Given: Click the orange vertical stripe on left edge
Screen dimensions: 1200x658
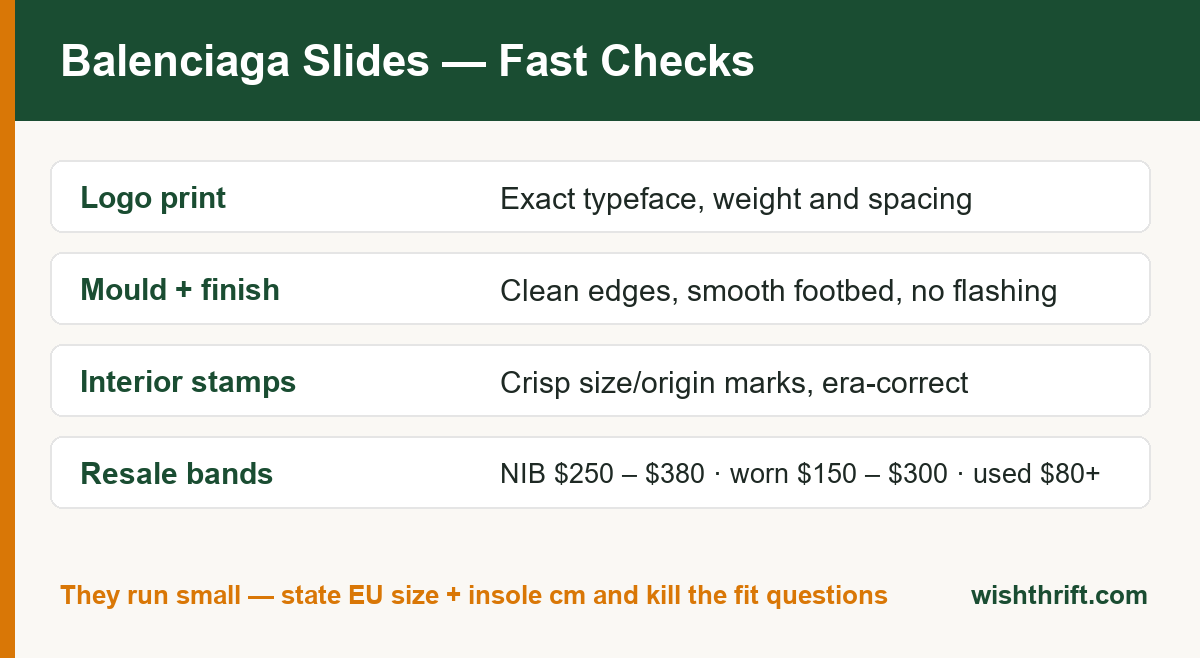Looking at the screenshot, I should 7,329.
